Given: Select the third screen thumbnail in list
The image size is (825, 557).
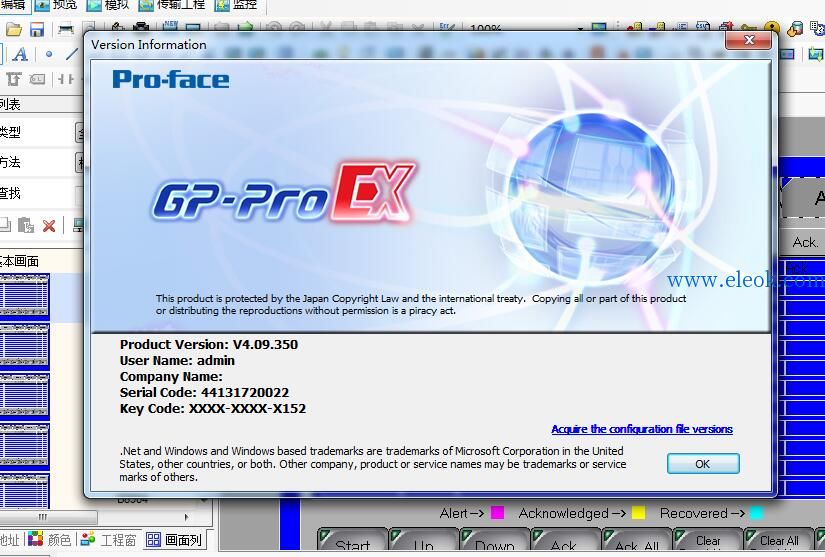Looking at the screenshot, I should pos(24,397).
